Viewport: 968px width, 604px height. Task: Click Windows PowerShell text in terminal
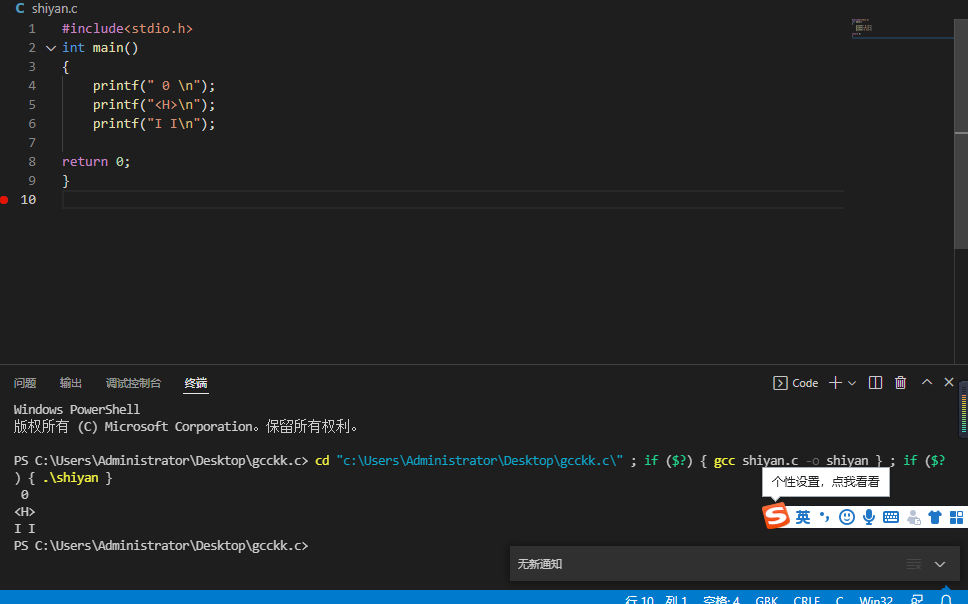tap(77, 409)
